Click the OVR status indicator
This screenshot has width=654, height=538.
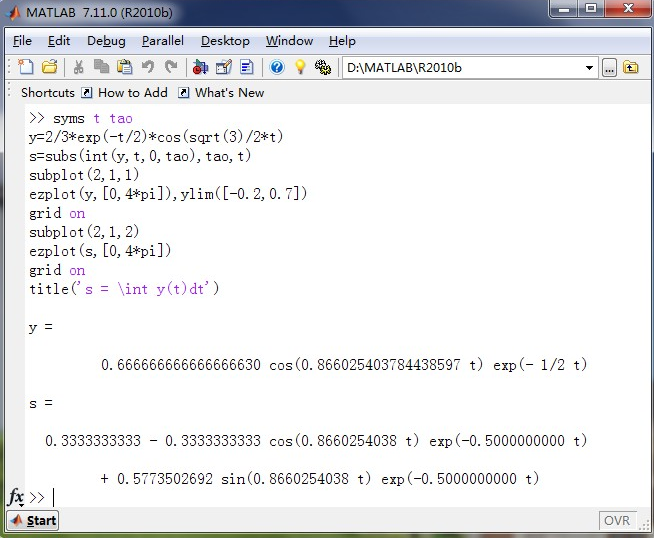click(617, 520)
